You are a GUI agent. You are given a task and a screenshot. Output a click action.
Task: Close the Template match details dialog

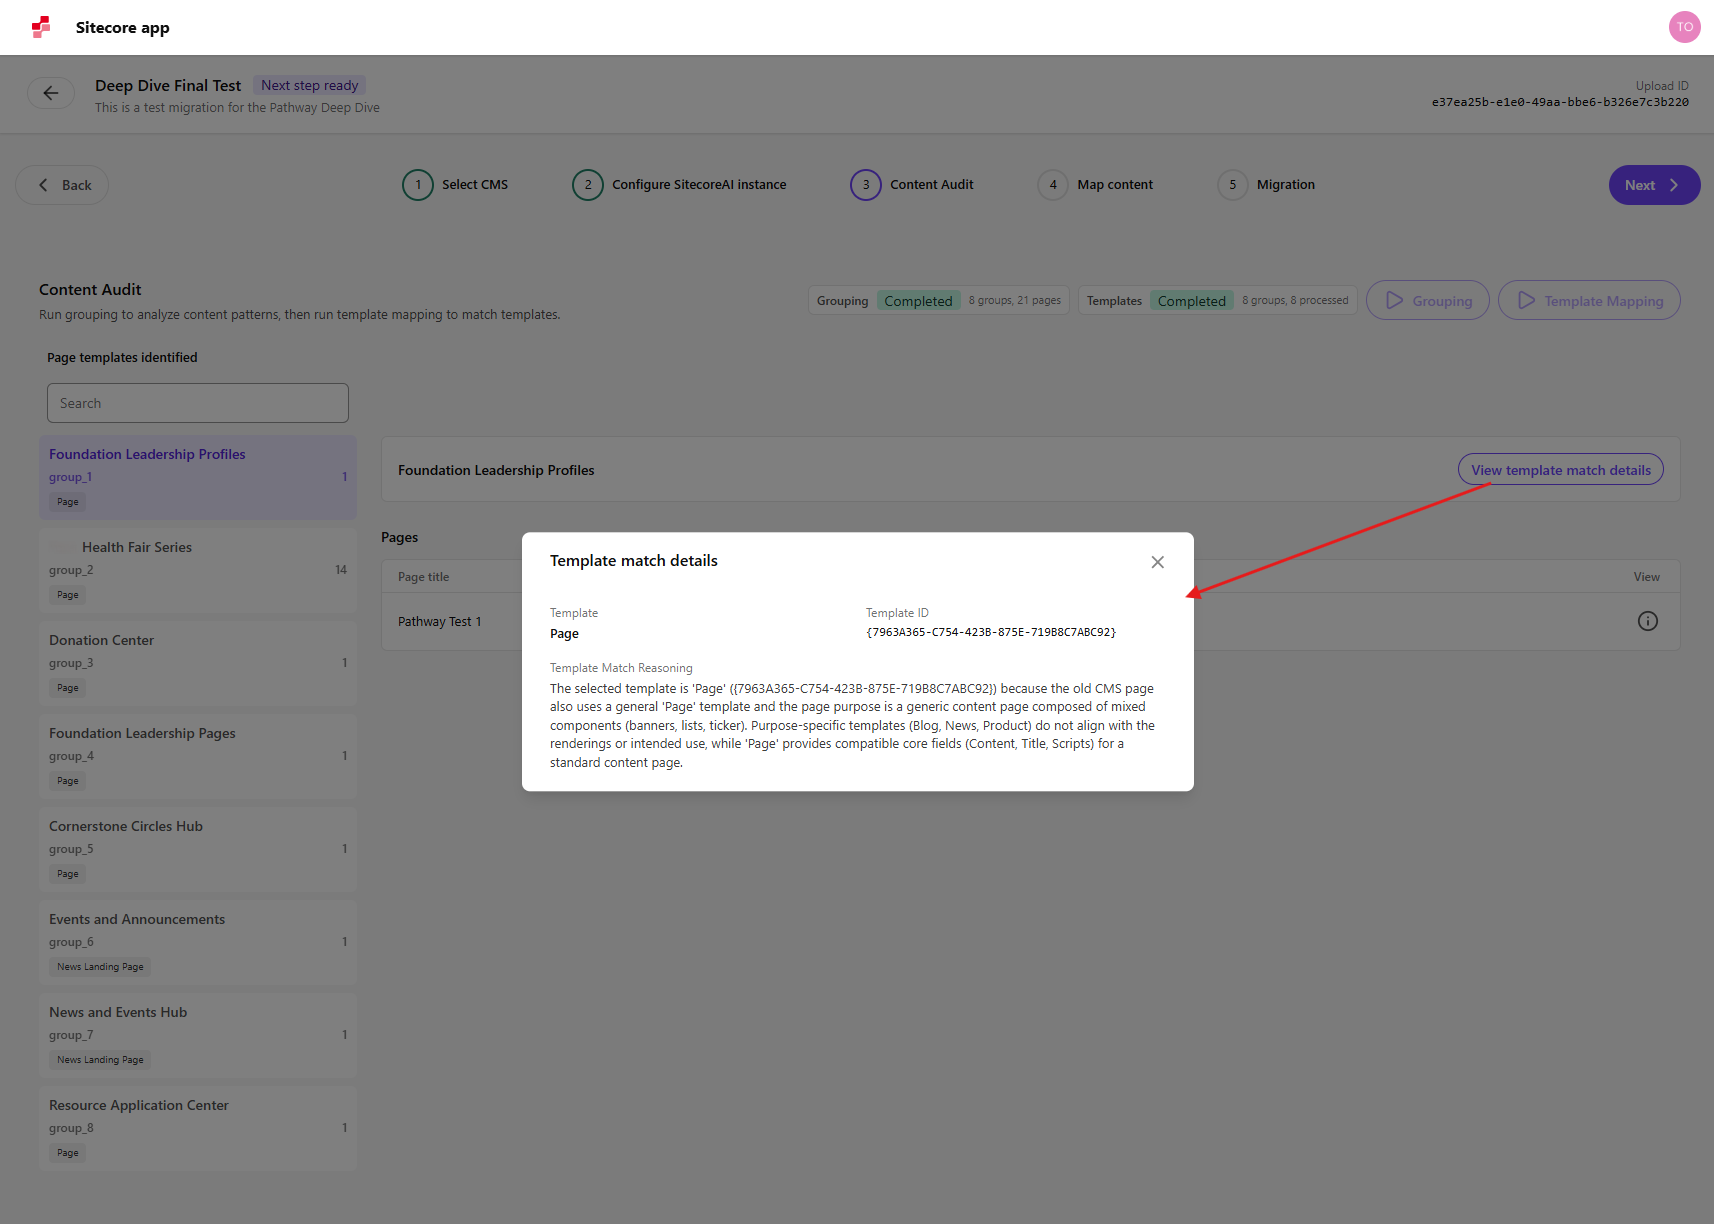pos(1157,562)
